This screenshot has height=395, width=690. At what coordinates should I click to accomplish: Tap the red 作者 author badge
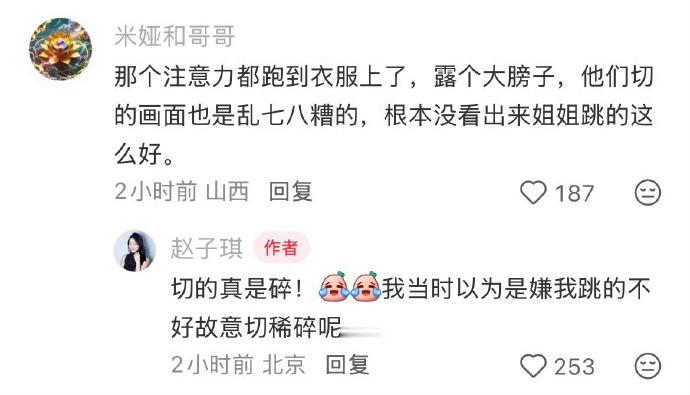pos(282,248)
